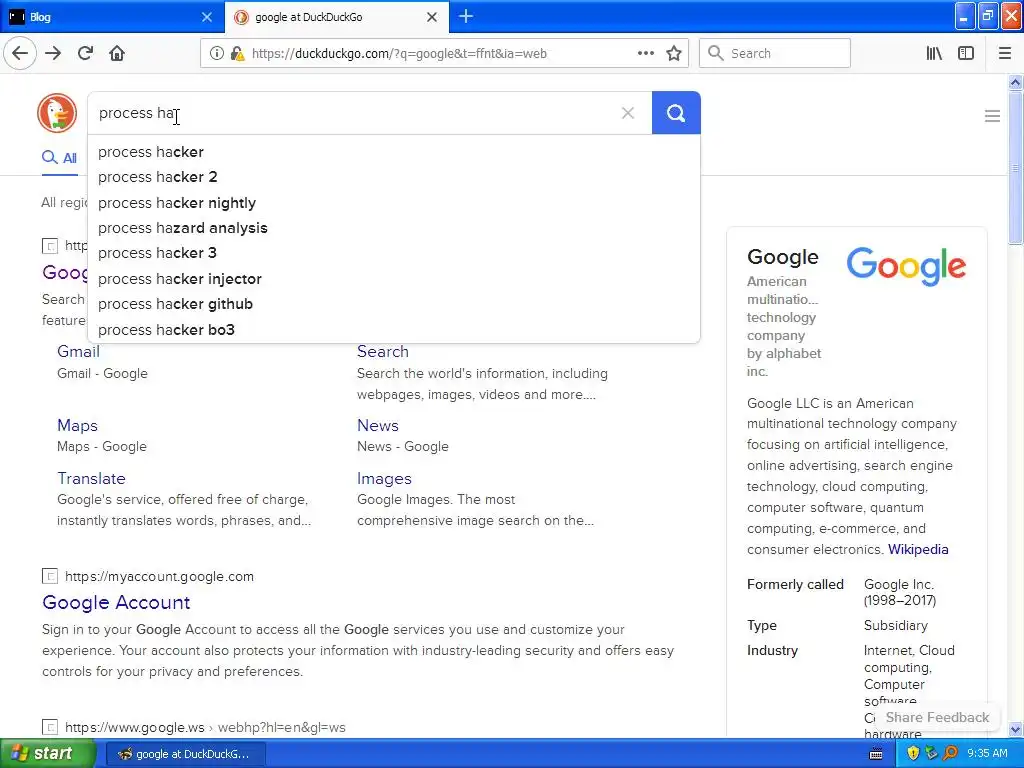
Task: Click the DuckDuckGo duck logo
Action: click(x=57, y=113)
